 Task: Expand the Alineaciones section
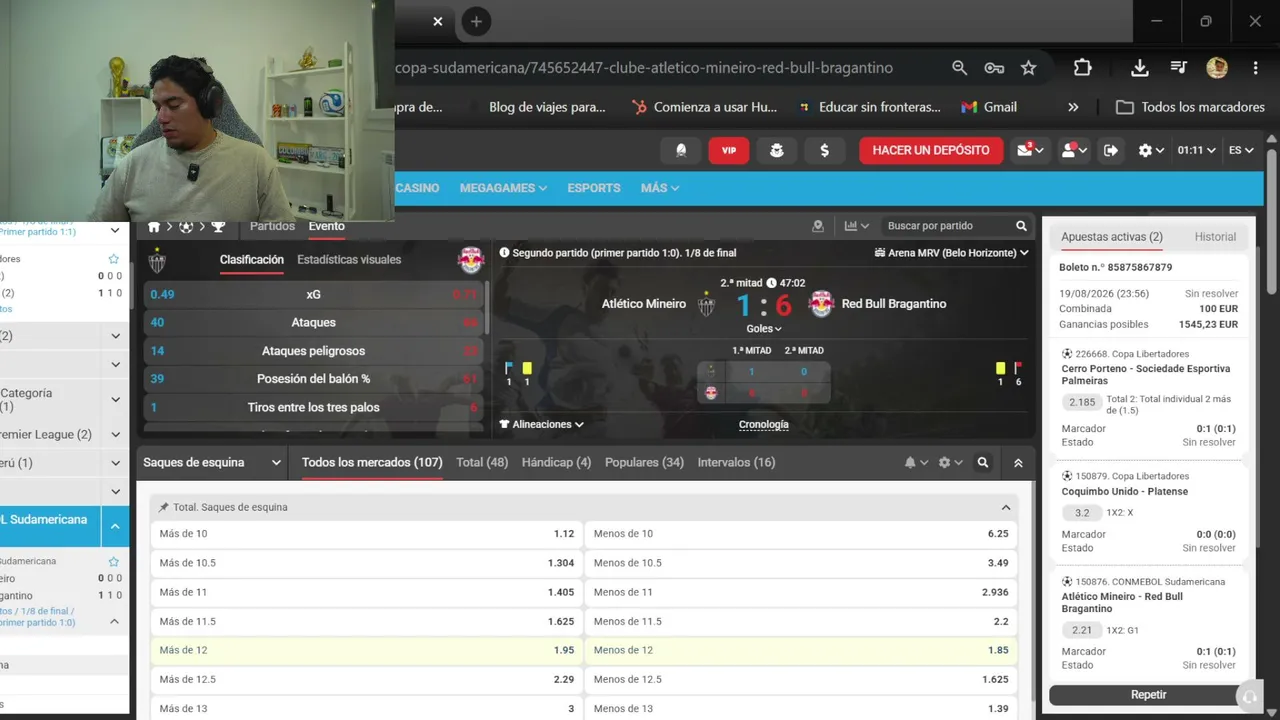click(541, 424)
